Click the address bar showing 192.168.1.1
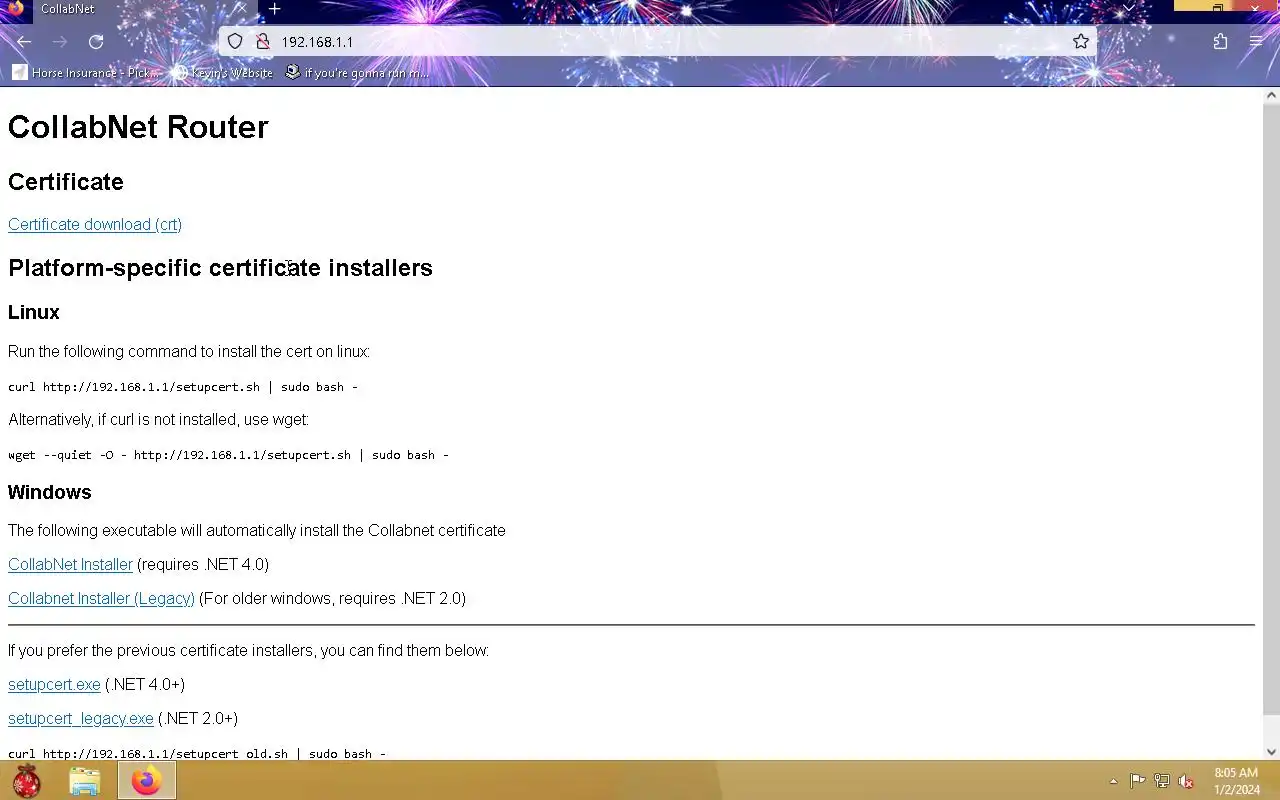Screen dimensions: 1280x800 coord(660,42)
